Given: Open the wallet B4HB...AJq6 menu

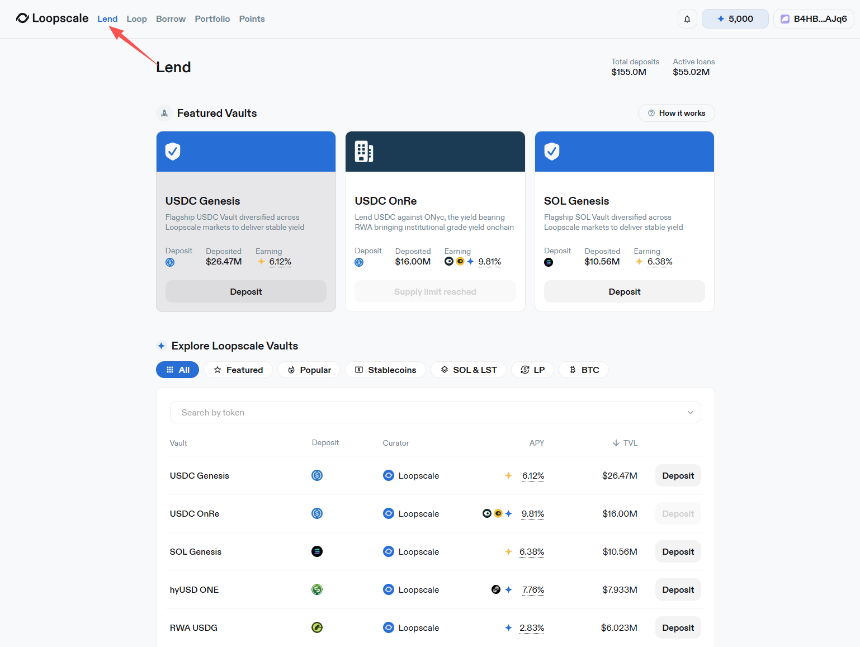Looking at the screenshot, I should click(x=813, y=19).
